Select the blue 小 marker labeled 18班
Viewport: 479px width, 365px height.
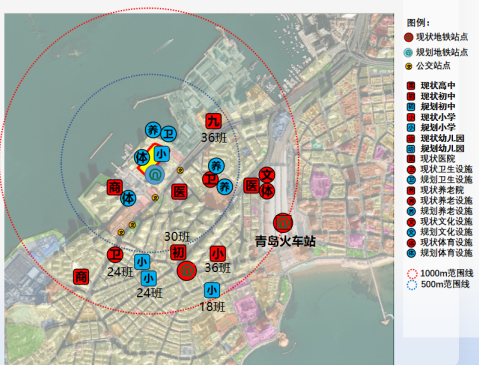(x=212, y=290)
